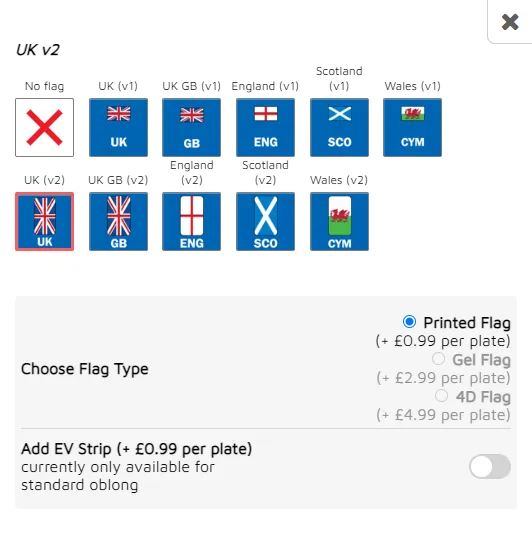Viewport: 532px width, 549px height.
Task: Click the Gel Flag label text
Action: coord(481,360)
